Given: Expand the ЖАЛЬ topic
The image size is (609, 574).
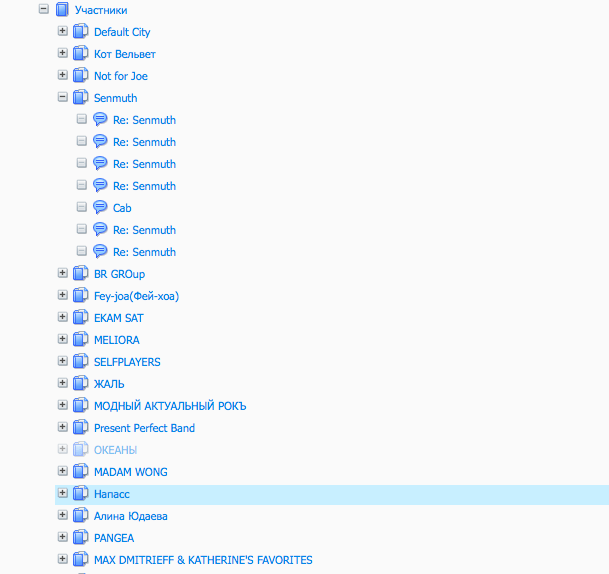Looking at the screenshot, I should [x=63, y=383].
